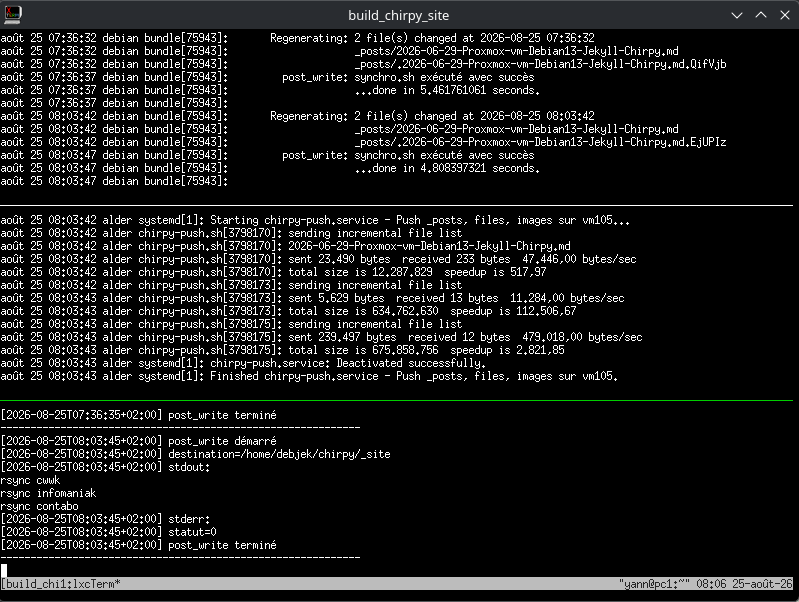This screenshot has height=602, width=799.
Task: Click the file name ending in .md.EjUPIz
Action: pyautogui.click(x=540, y=142)
